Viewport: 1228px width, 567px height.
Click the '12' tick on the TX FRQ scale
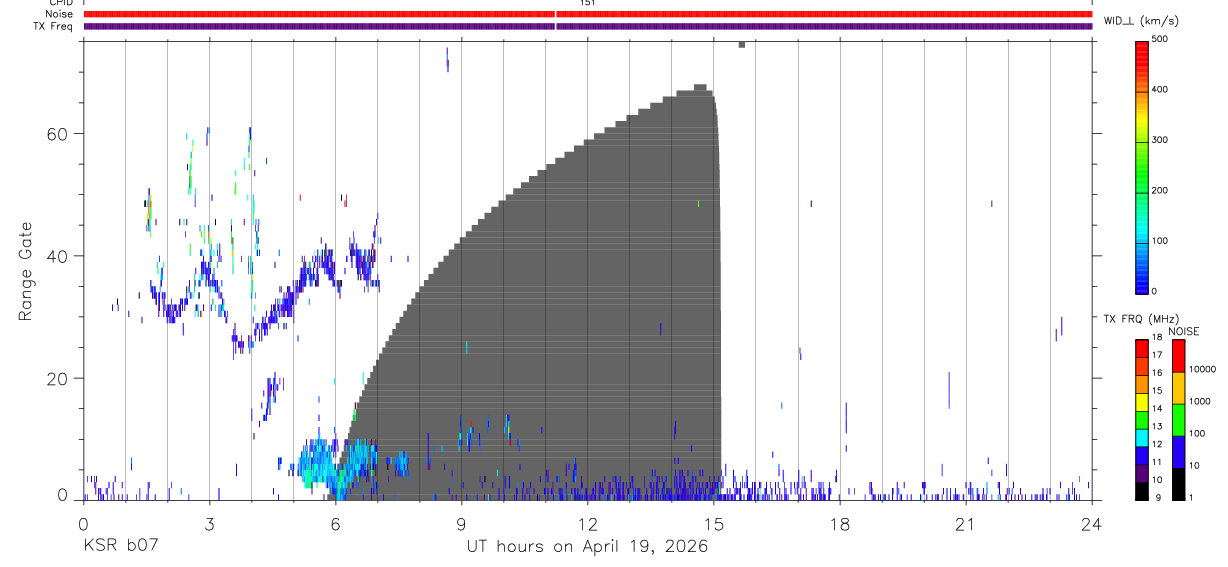coord(1158,444)
